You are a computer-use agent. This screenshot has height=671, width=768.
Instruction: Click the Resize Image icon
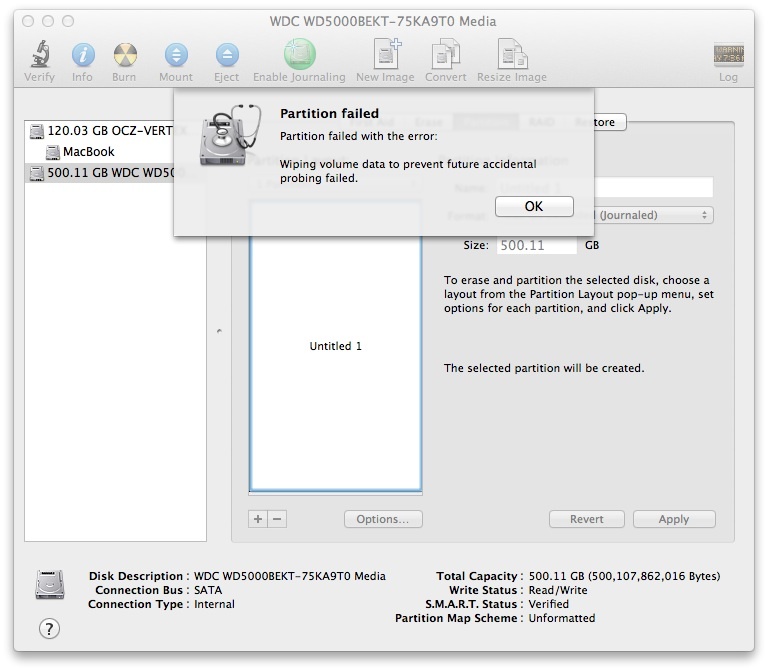512,53
